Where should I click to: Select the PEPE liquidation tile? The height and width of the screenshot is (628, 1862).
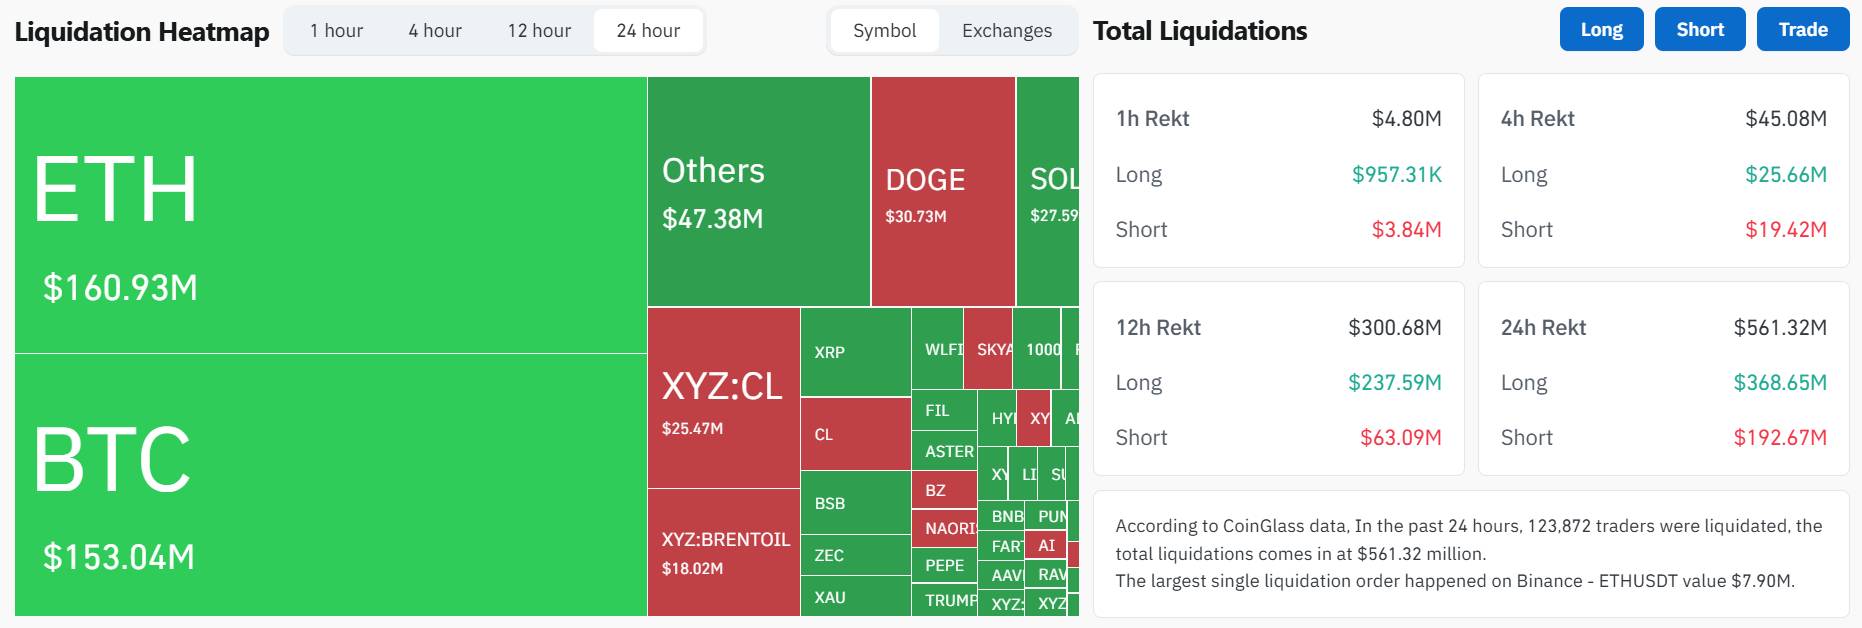tap(944, 565)
